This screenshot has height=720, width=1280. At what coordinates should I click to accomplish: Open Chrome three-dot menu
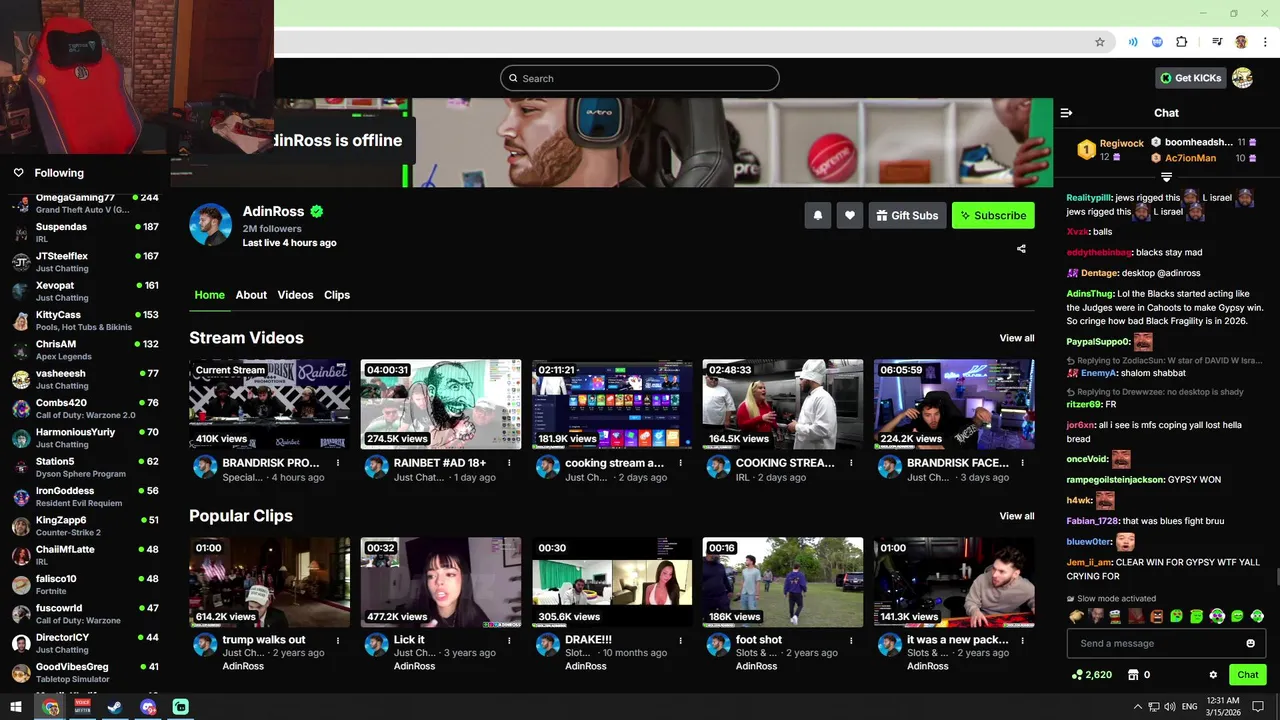[x=1266, y=42]
